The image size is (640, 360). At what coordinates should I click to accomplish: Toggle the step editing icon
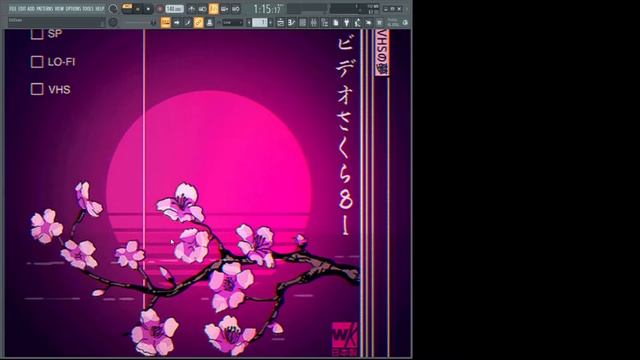[187, 22]
